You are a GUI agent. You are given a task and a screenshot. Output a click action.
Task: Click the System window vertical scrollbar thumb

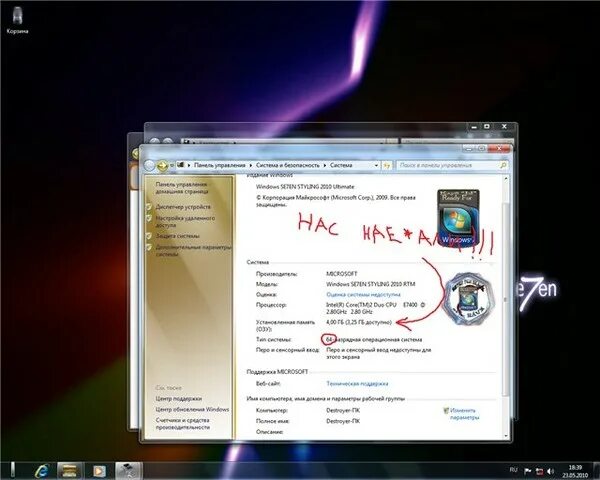505,299
